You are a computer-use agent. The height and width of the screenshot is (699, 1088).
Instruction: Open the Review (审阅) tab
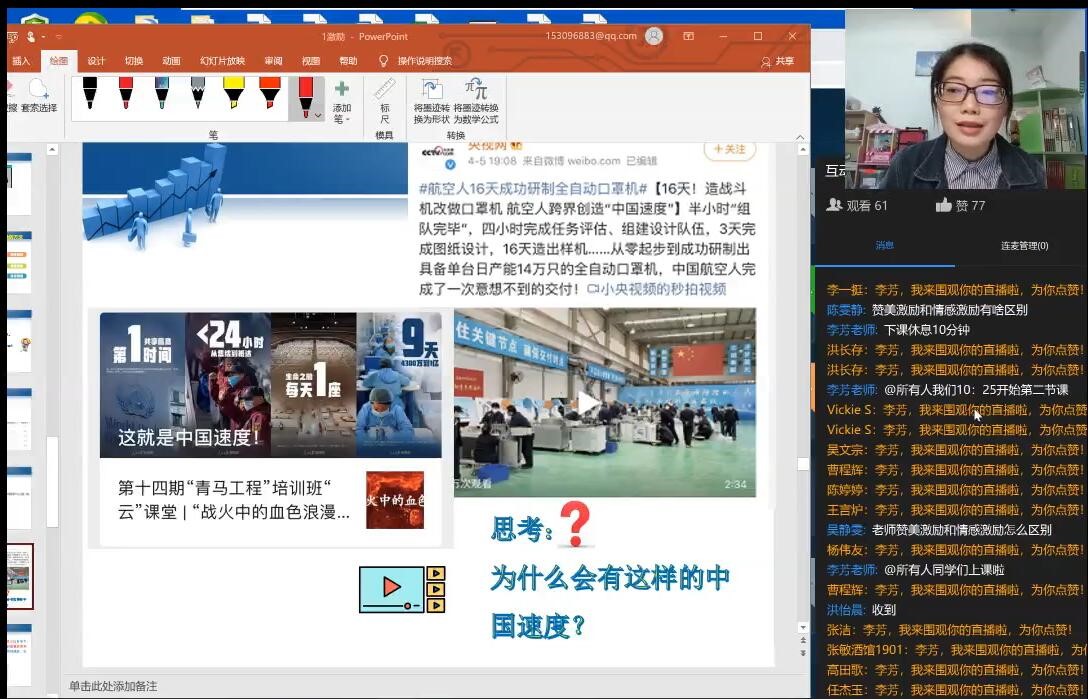click(x=273, y=61)
